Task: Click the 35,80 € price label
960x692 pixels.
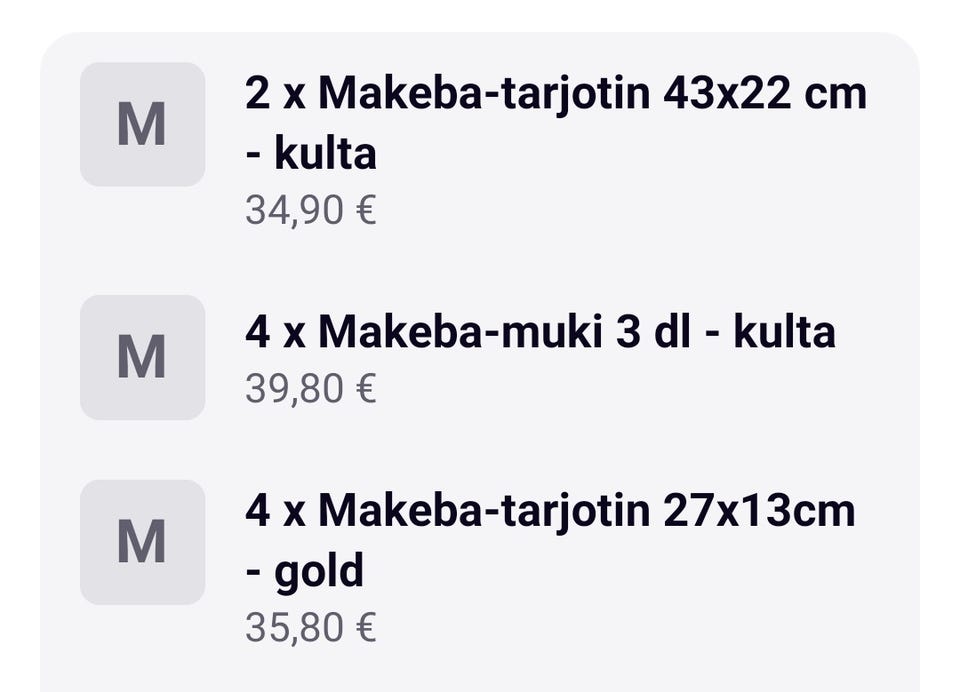Action: 310,626
